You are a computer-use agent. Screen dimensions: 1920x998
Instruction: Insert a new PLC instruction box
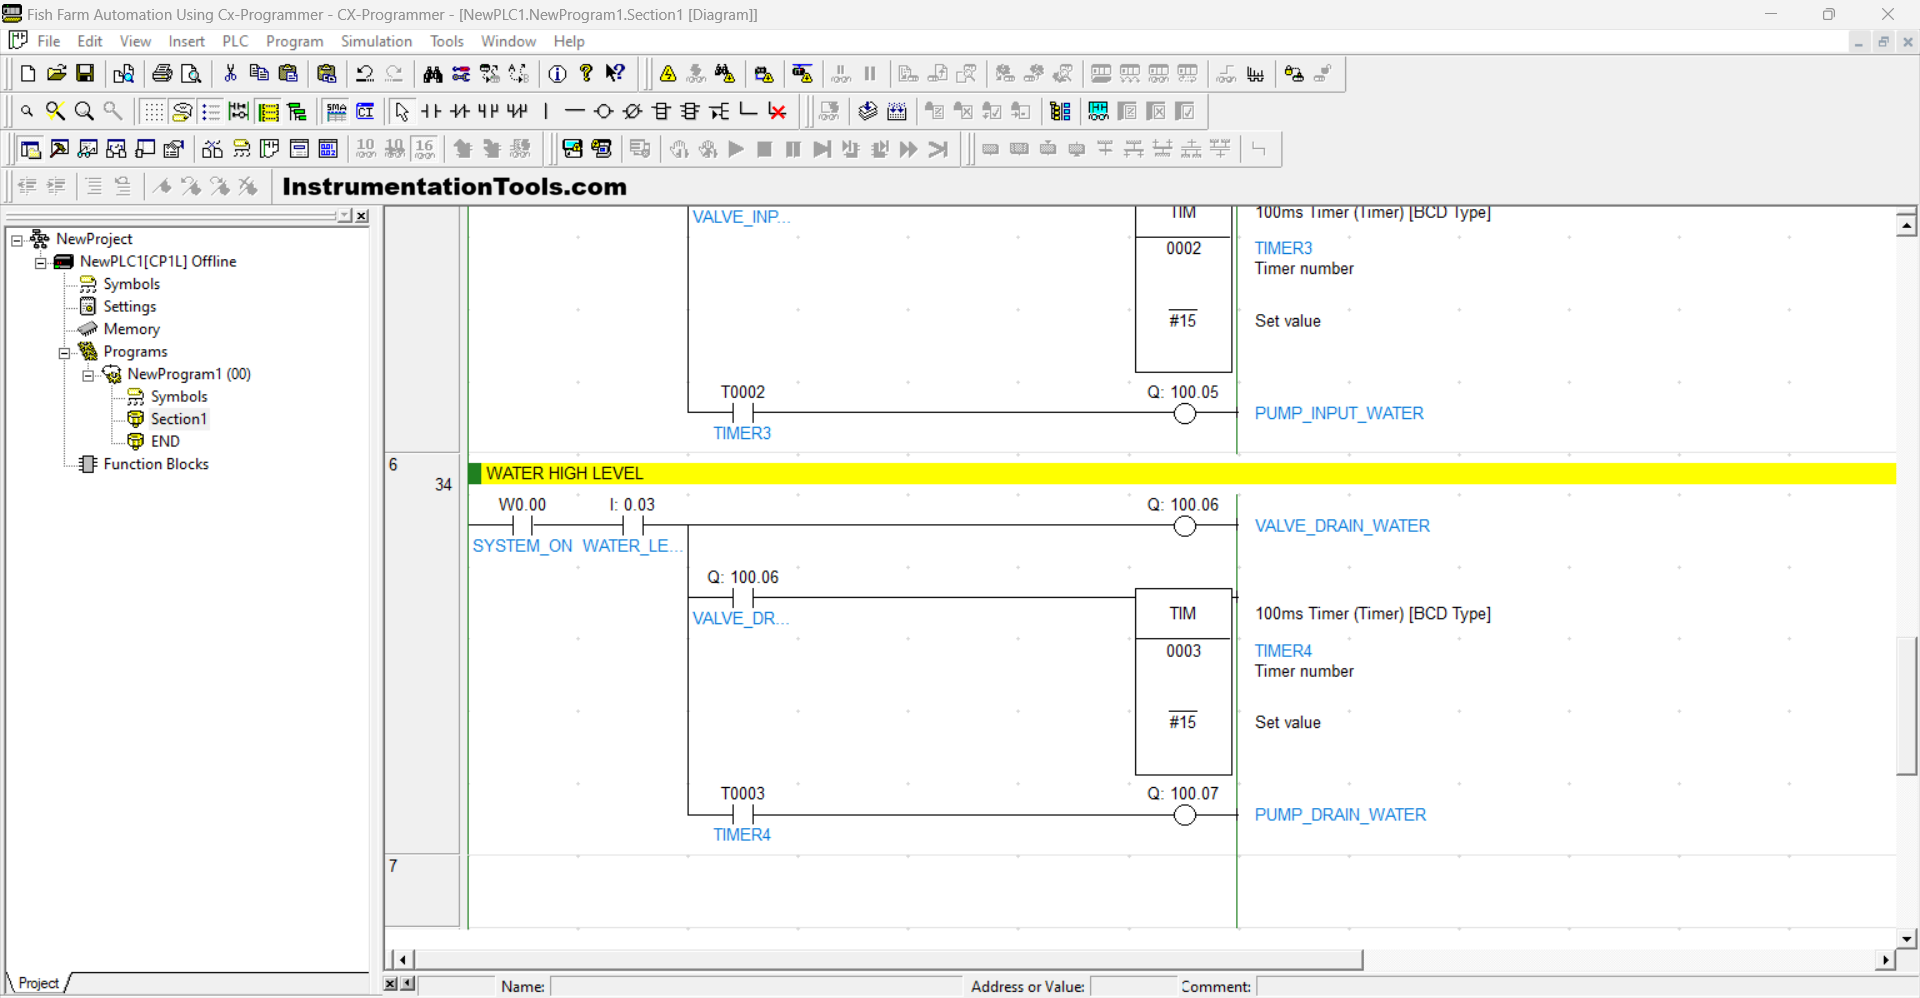(x=662, y=111)
